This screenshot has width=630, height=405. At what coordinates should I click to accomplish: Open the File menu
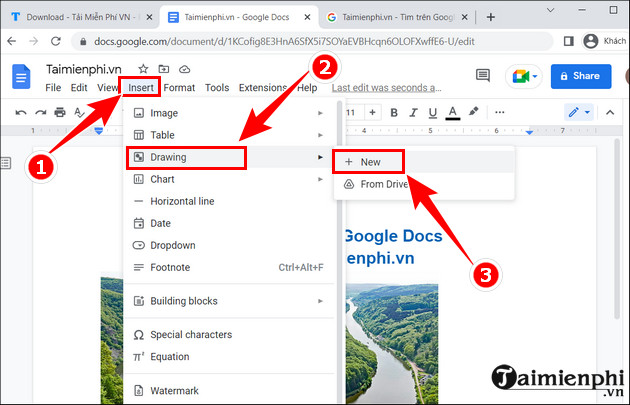[x=53, y=88]
